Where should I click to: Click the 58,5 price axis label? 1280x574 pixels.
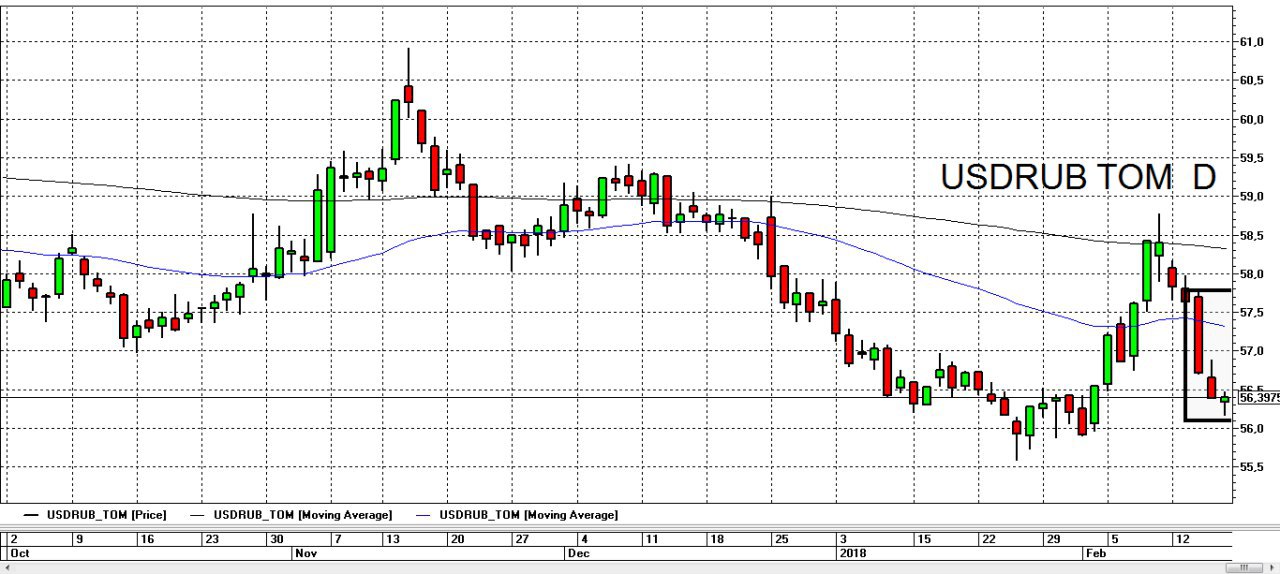1252,235
